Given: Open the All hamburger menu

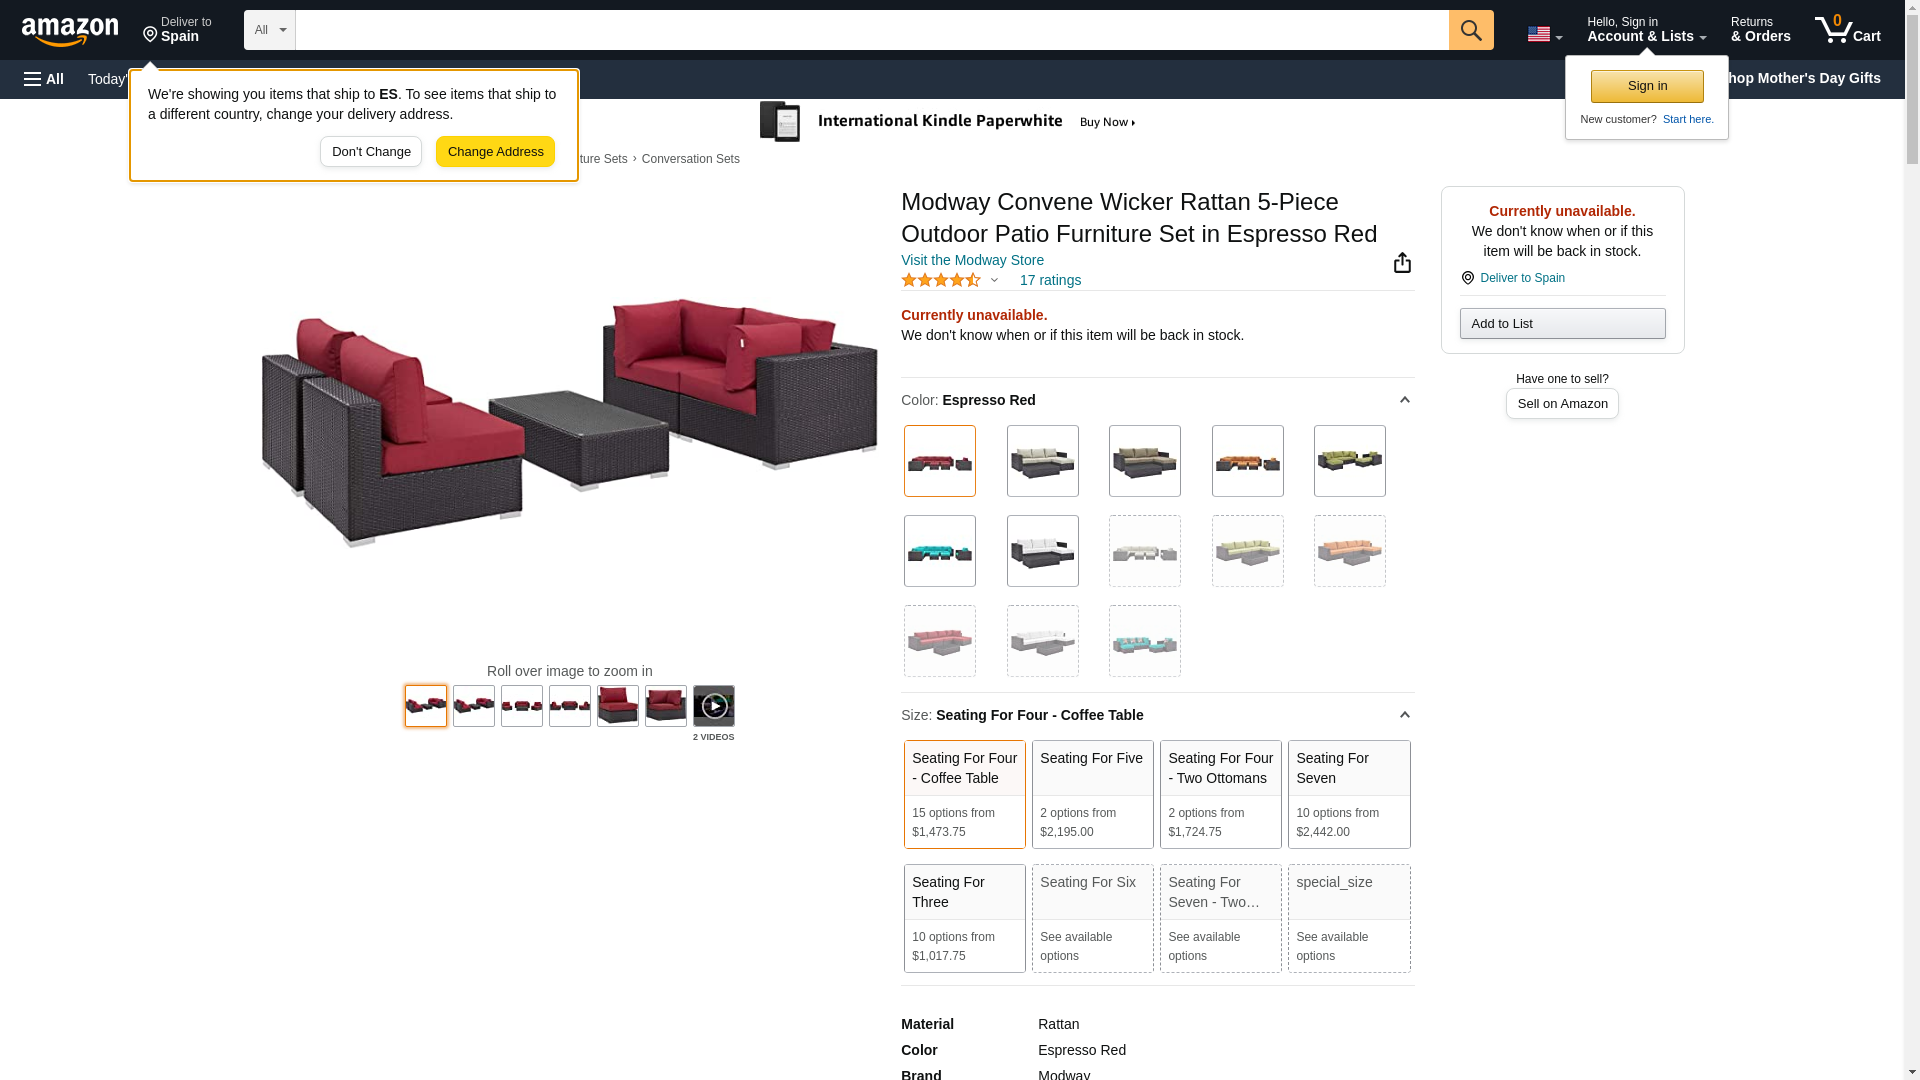Looking at the screenshot, I should [x=44, y=79].
